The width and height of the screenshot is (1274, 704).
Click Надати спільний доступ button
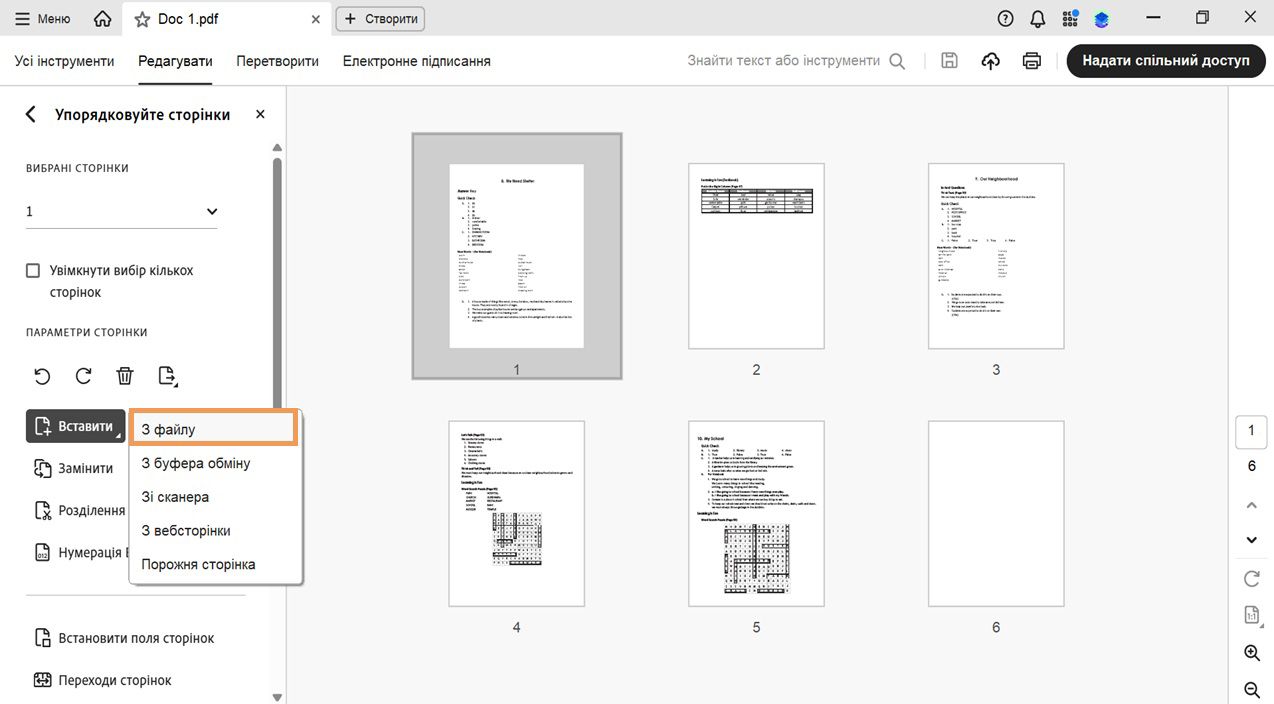(1166, 61)
